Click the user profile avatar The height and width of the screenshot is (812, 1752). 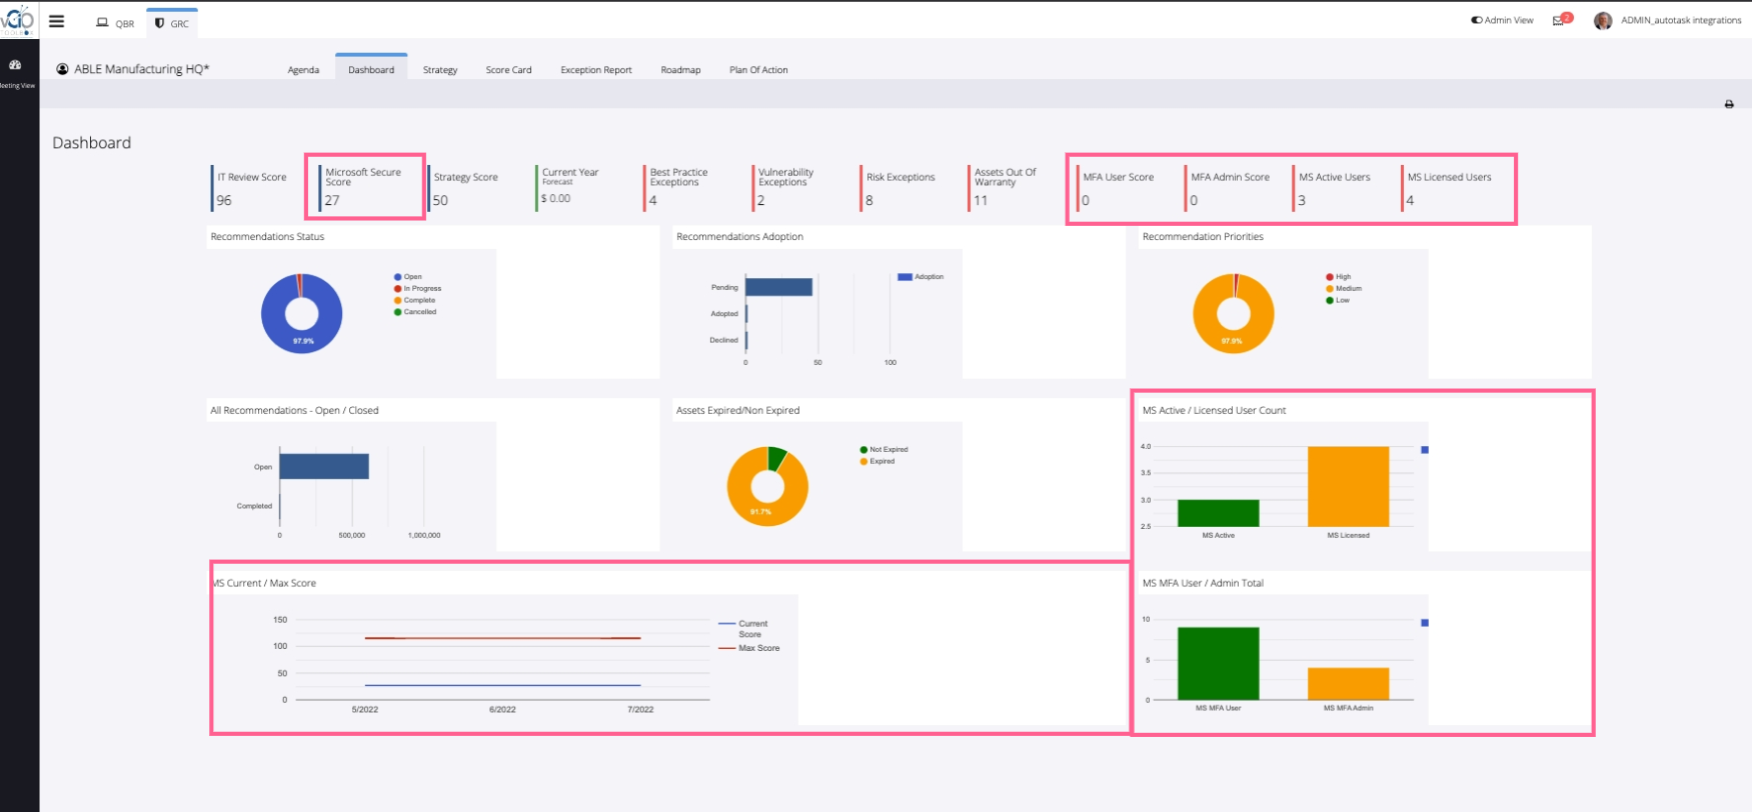(1603, 21)
